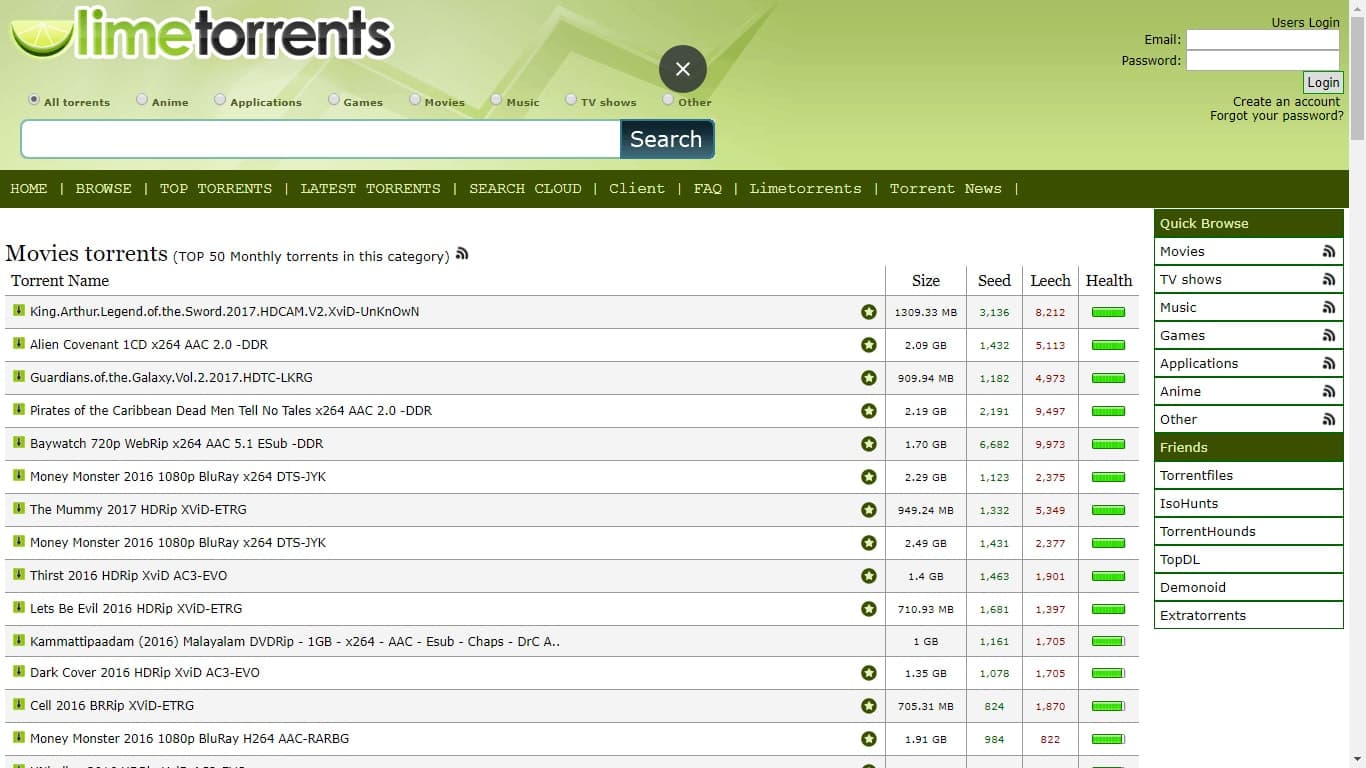1366x768 pixels.
Task: Select the Movies radio button filter
Action: click(415, 100)
